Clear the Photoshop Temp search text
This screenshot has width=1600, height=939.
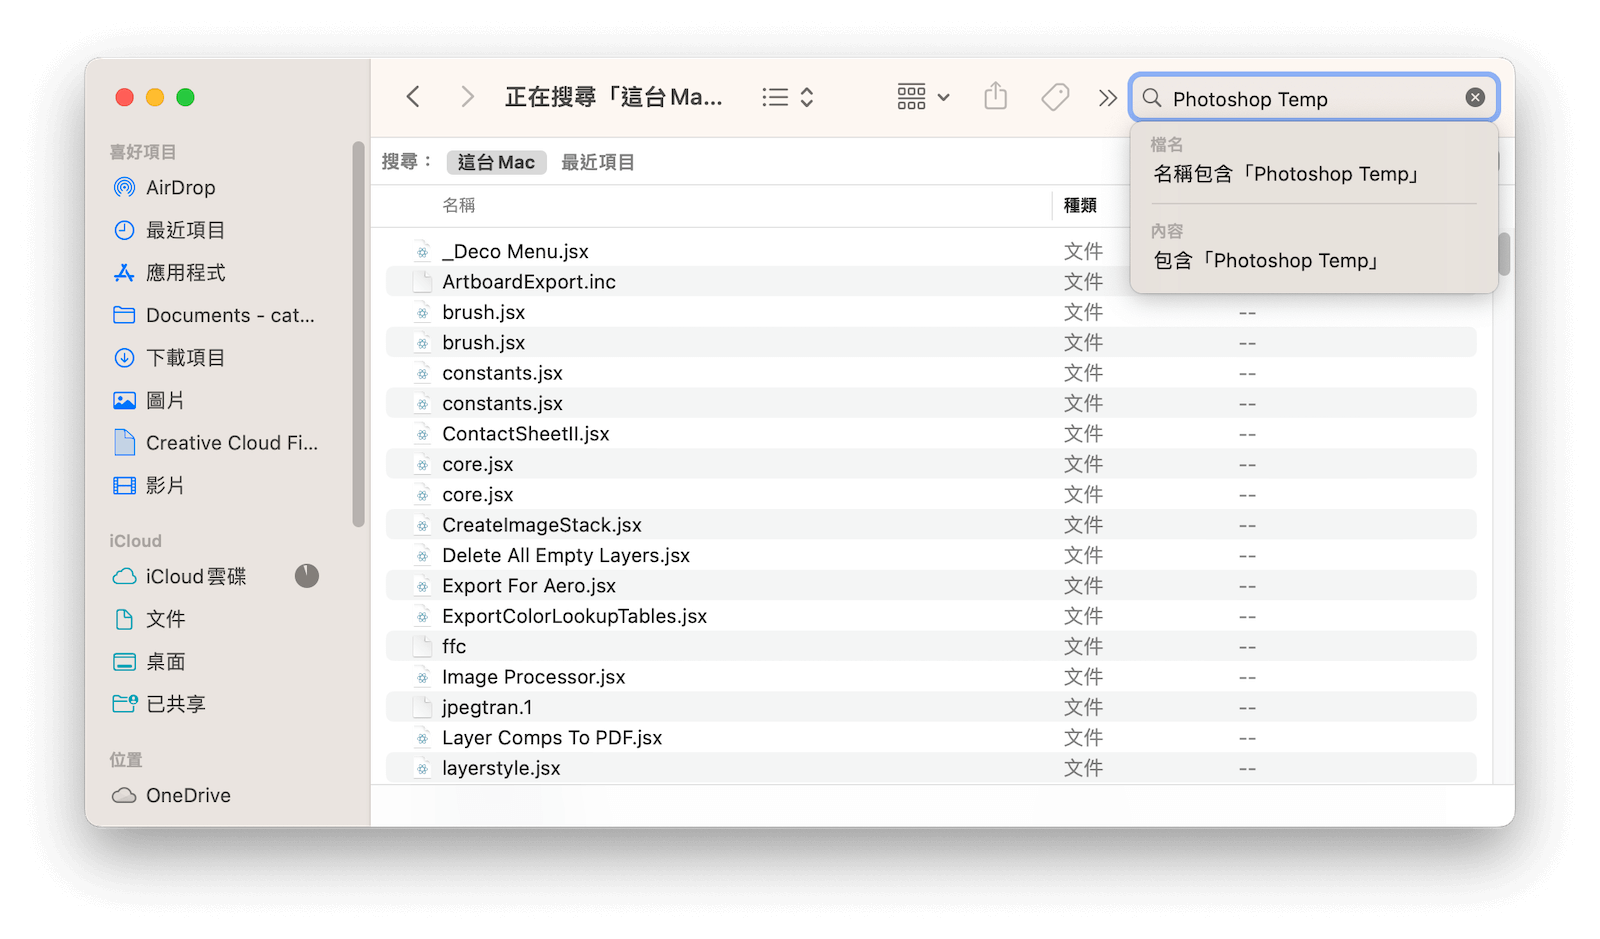tap(1475, 97)
